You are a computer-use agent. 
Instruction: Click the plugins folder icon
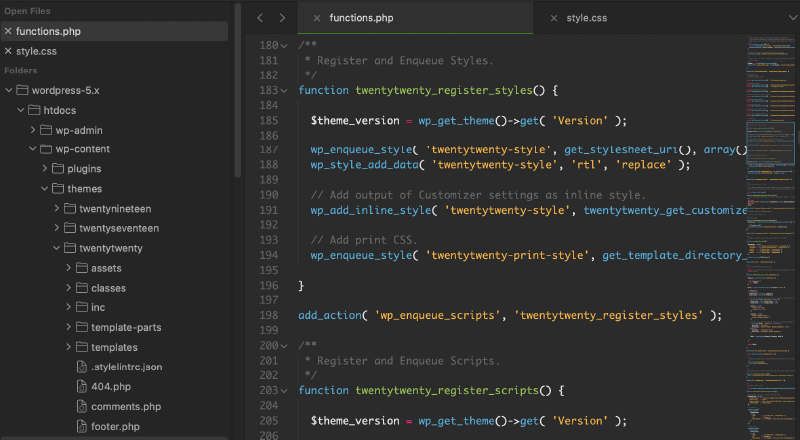(58, 168)
